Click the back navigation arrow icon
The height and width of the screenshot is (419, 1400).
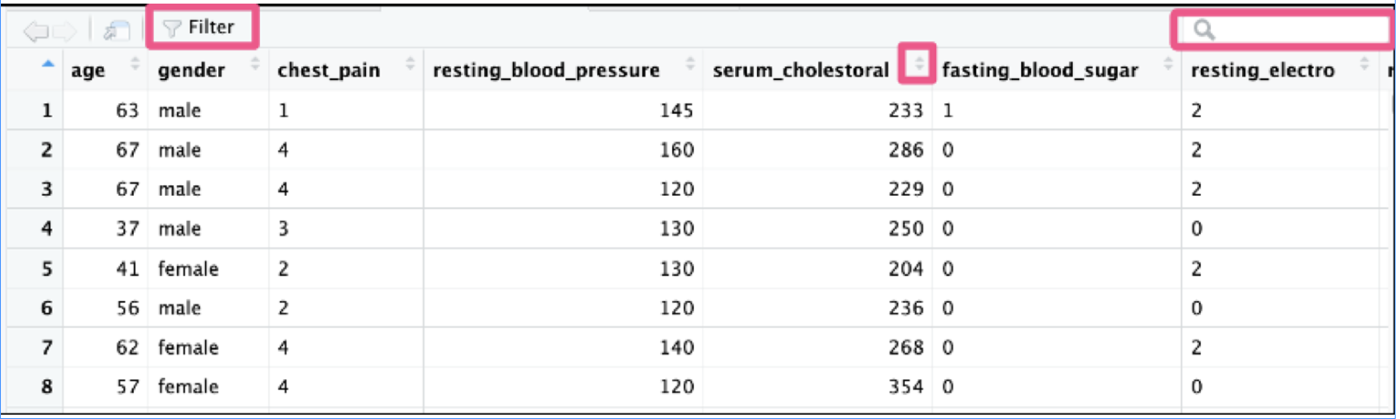point(36,30)
